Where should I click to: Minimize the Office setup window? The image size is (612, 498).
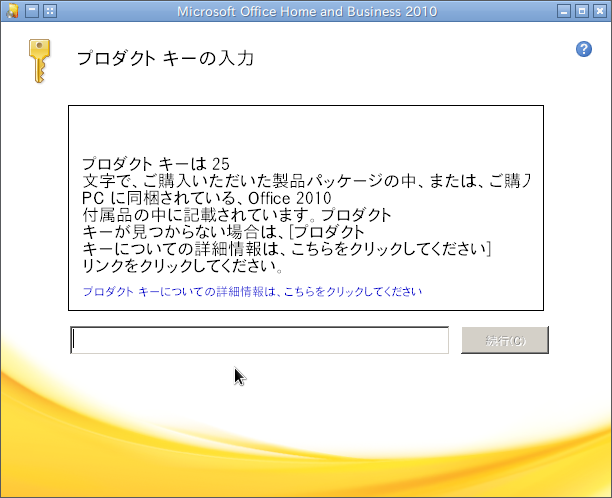[x=563, y=11]
